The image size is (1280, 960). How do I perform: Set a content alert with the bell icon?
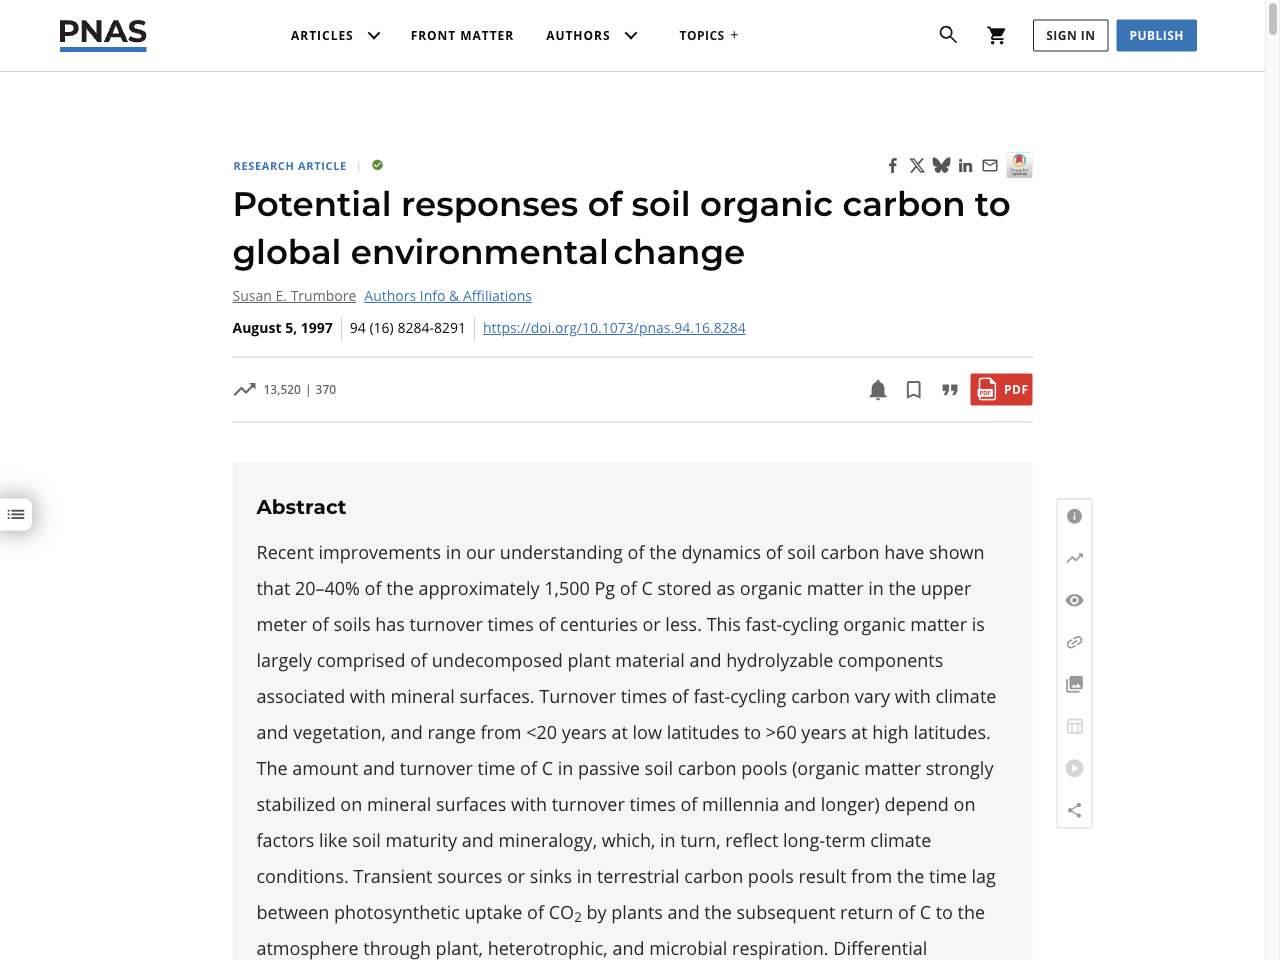click(x=877, y=389)
